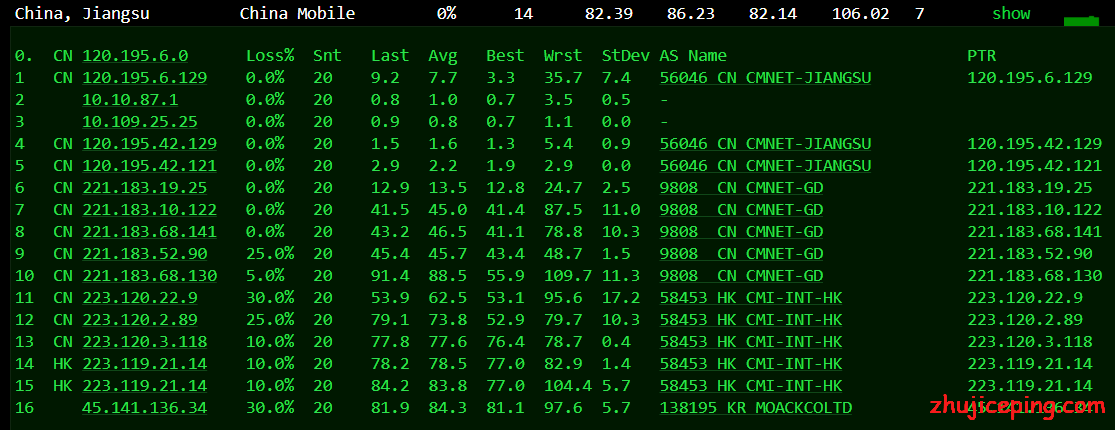This screenshot has height=430, width=1115.
Task: Click the PTR entry 120.195.6.129 in hop 1
Action: pyautogui.click(x=1030, y=78)
